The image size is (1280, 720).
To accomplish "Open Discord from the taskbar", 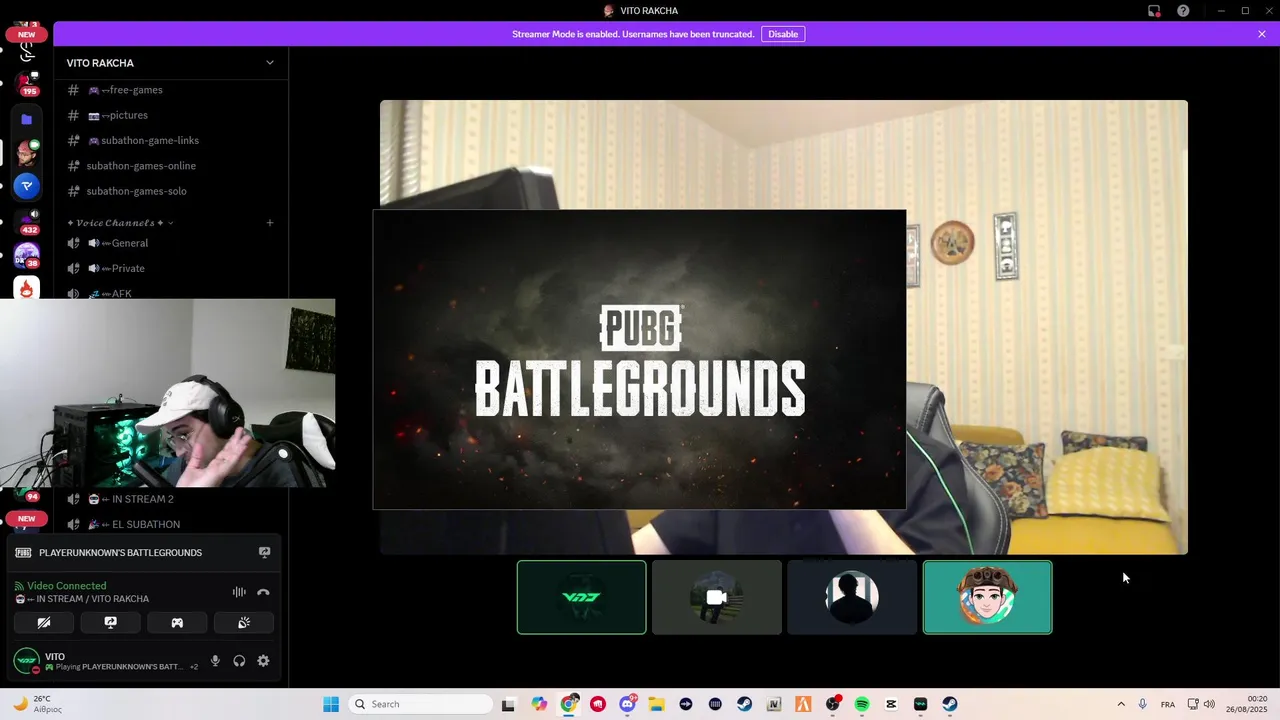I will [x=628, y=704].
